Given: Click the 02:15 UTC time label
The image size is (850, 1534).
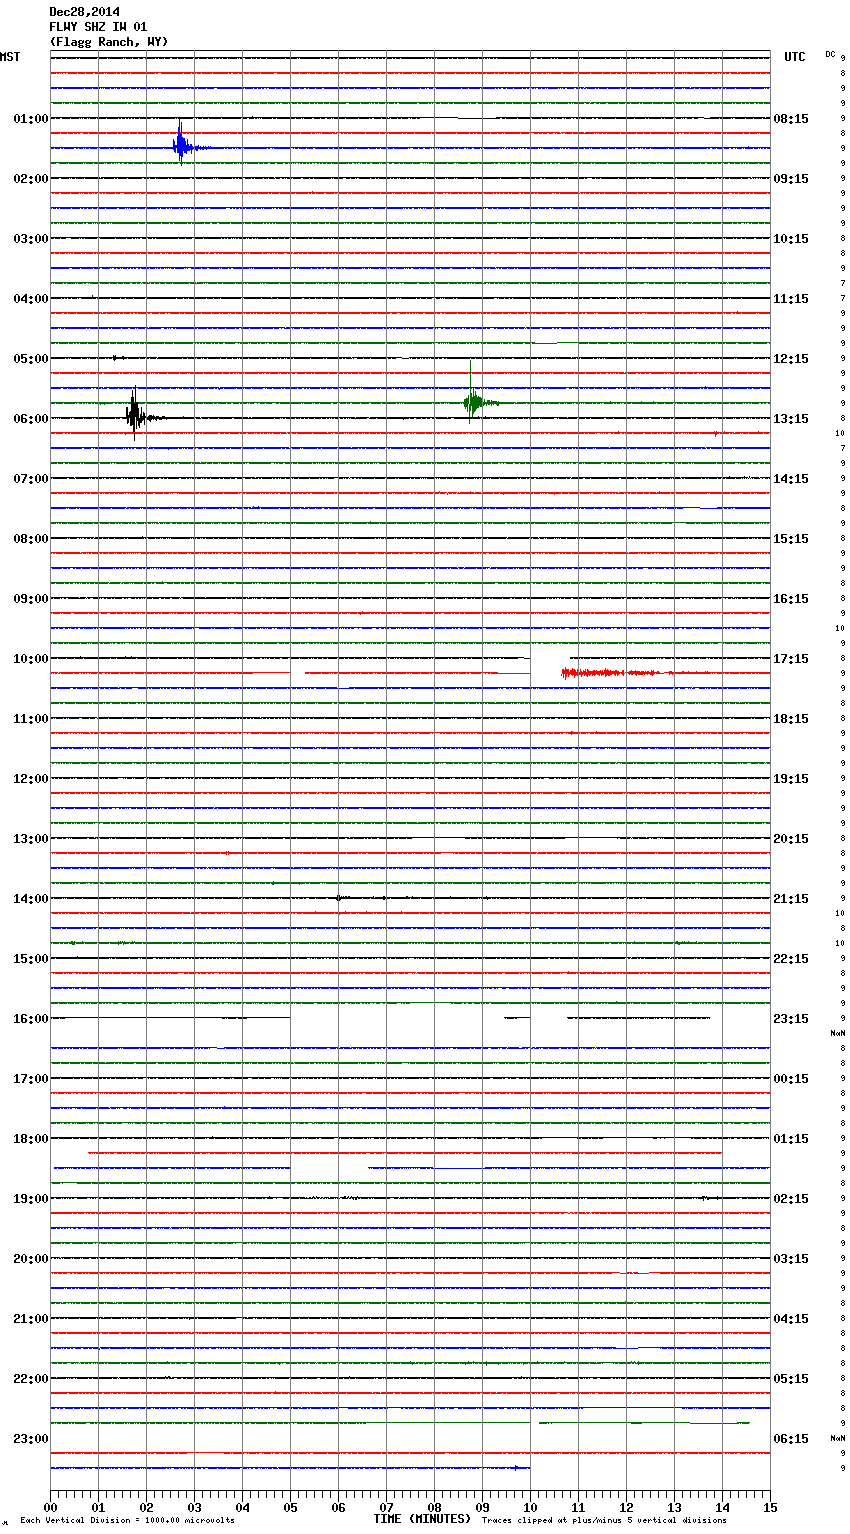Looking at the screenshot, I should [x=791, y=1199].
